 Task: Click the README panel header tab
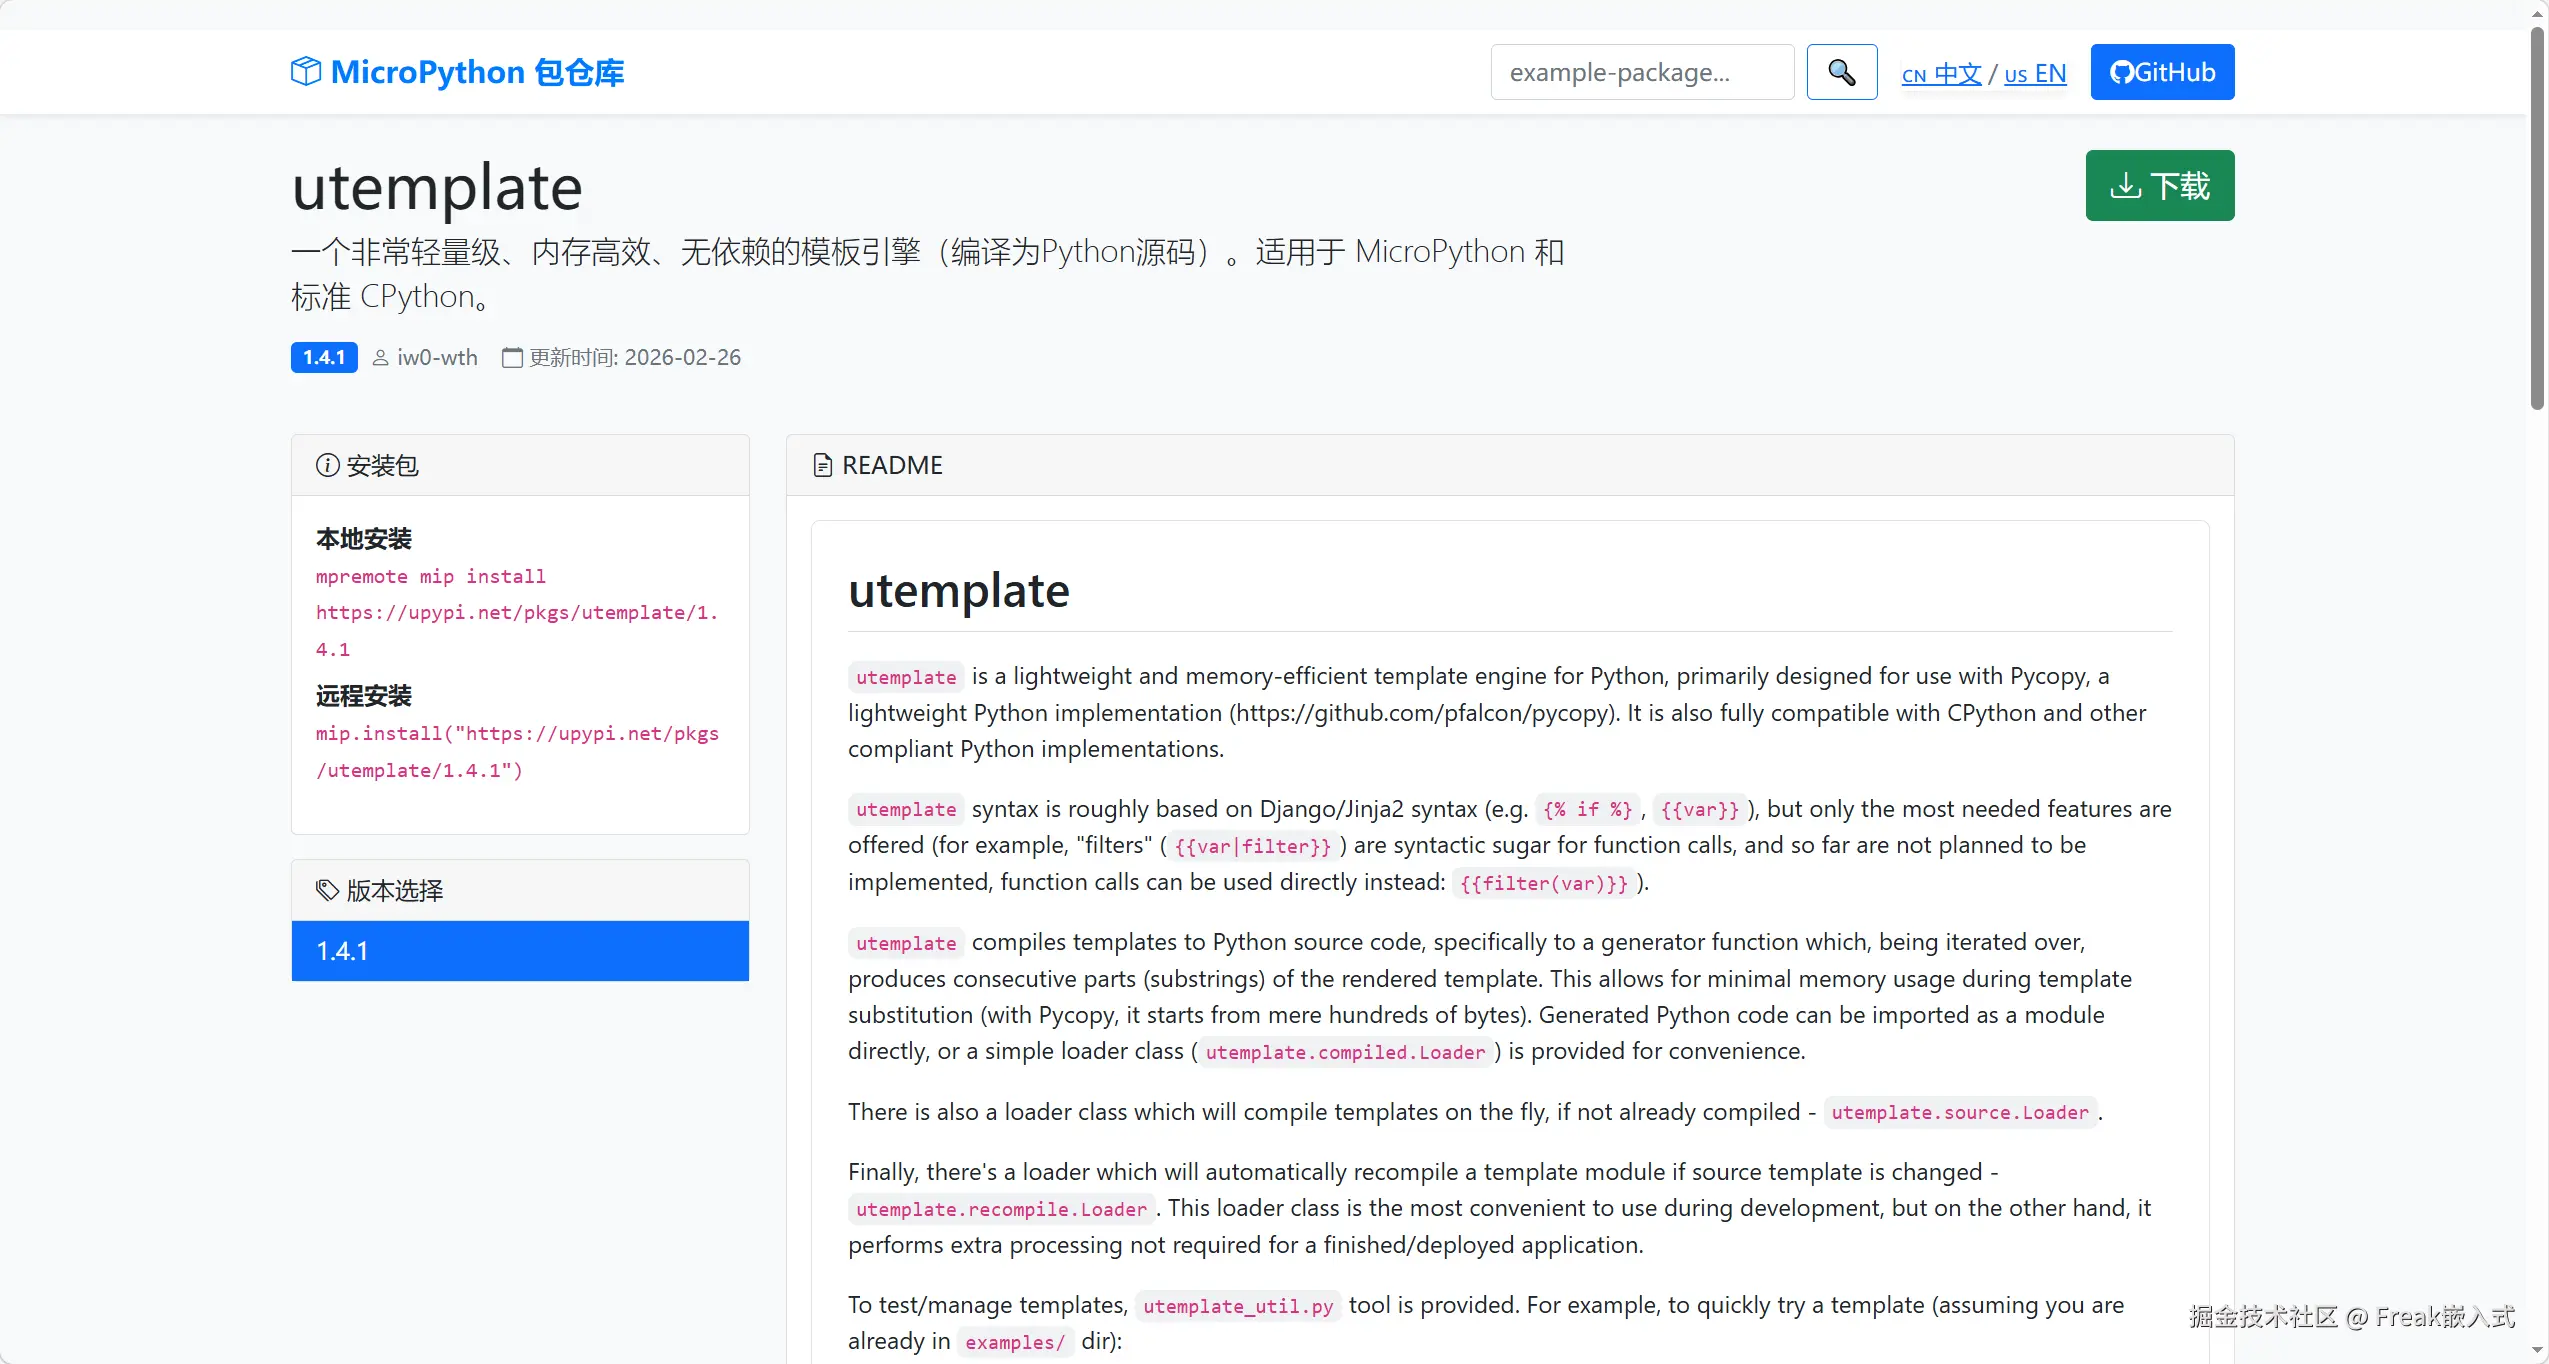pyautogui.click(x=892, y=465)
